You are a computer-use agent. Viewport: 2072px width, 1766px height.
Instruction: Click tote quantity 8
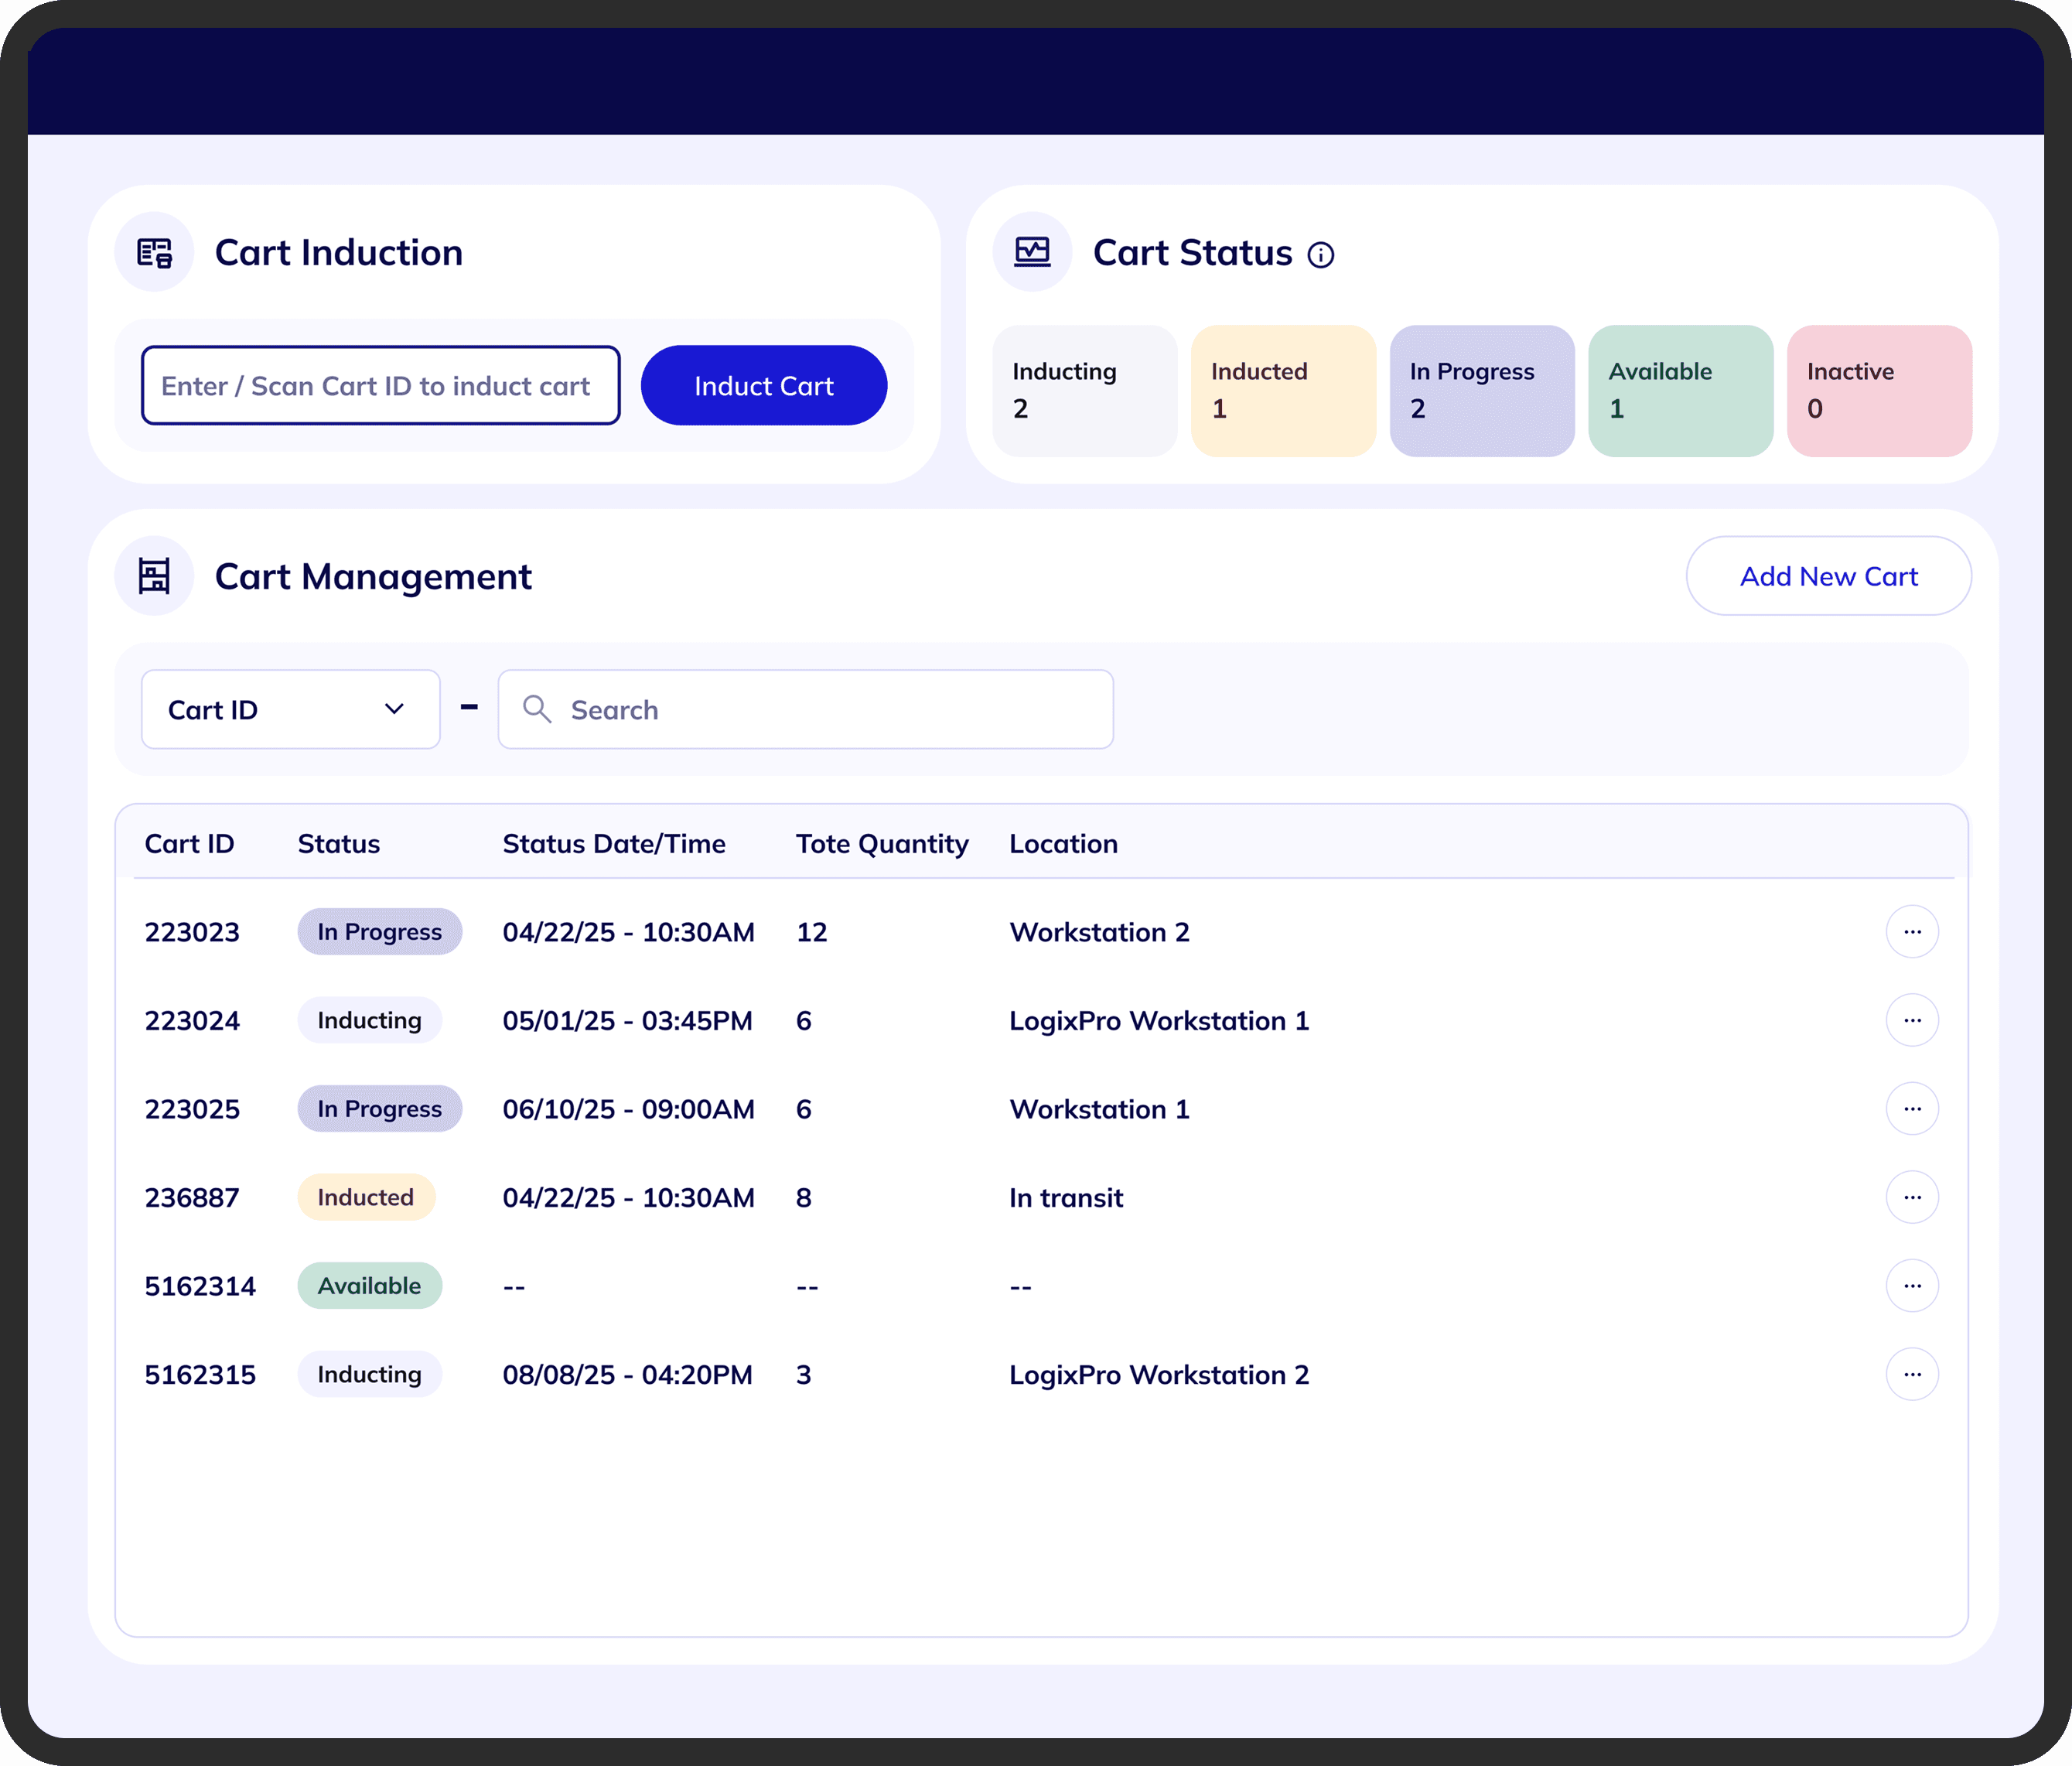803,1198
